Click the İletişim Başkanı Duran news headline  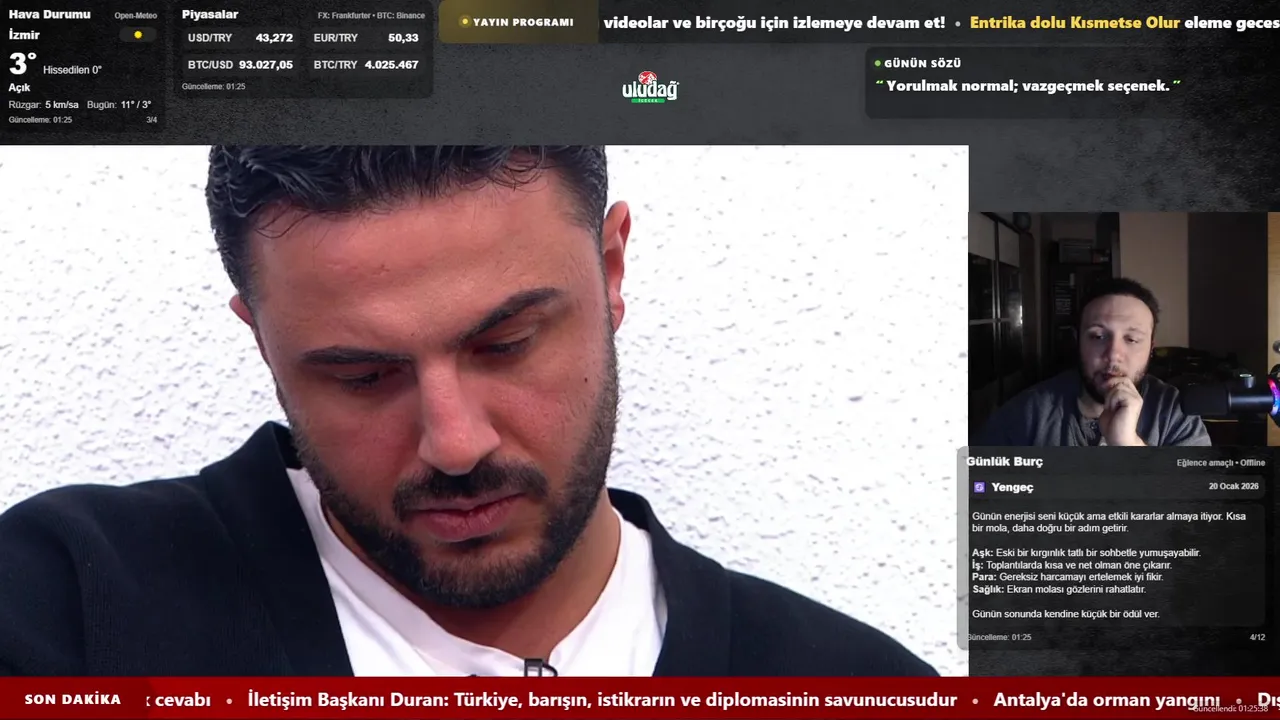602,700
